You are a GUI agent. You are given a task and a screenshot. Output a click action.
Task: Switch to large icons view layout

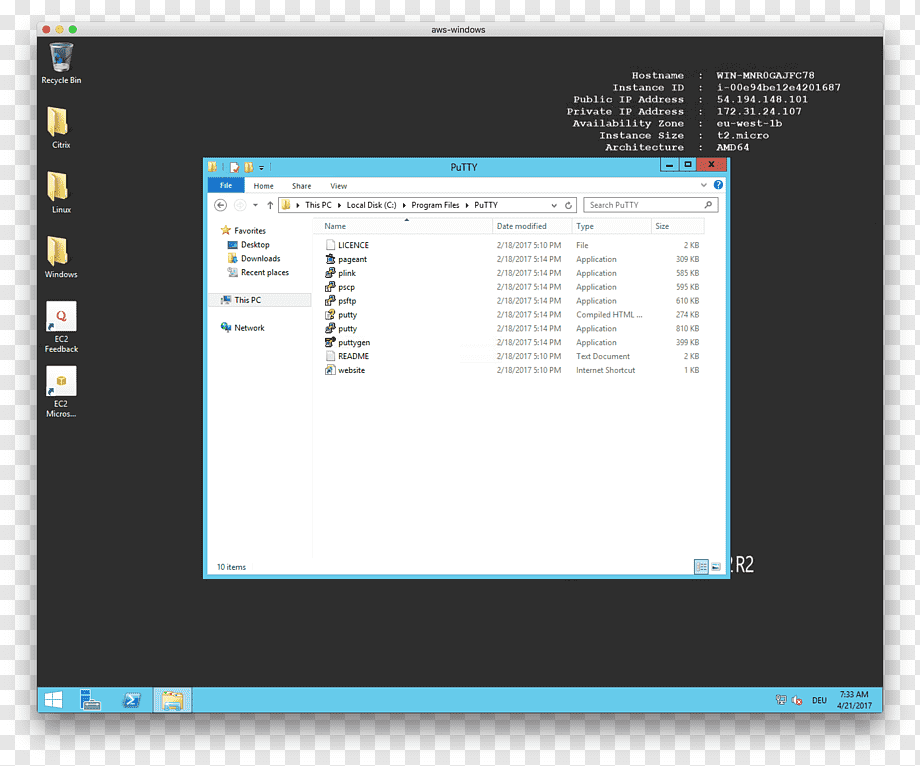pyautogui.click(x=716, y=567)
